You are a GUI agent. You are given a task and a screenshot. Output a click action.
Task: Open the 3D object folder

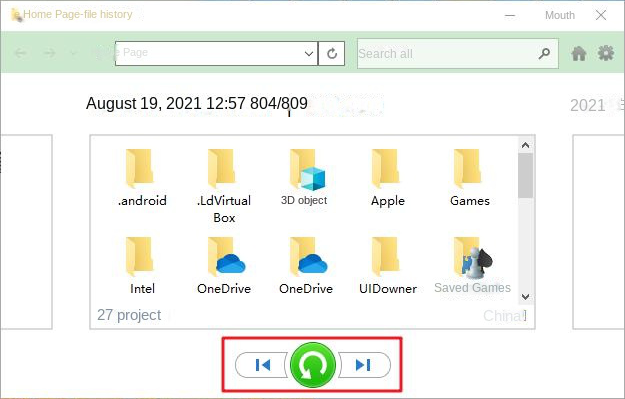click(304, 177)
